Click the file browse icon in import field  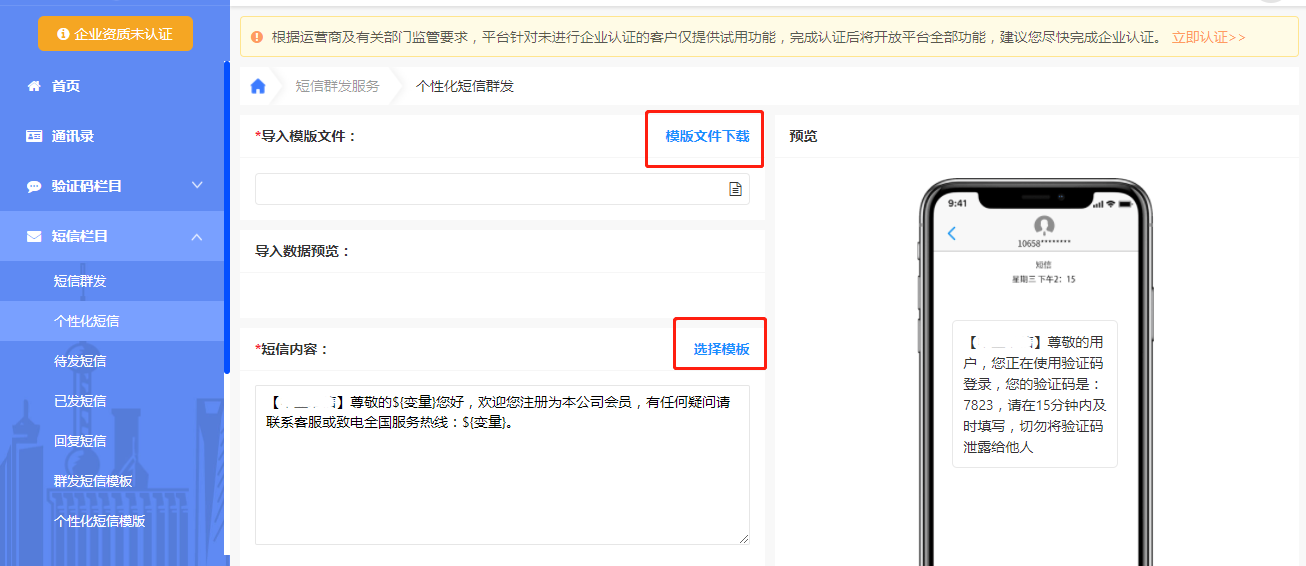click(735, 189)
